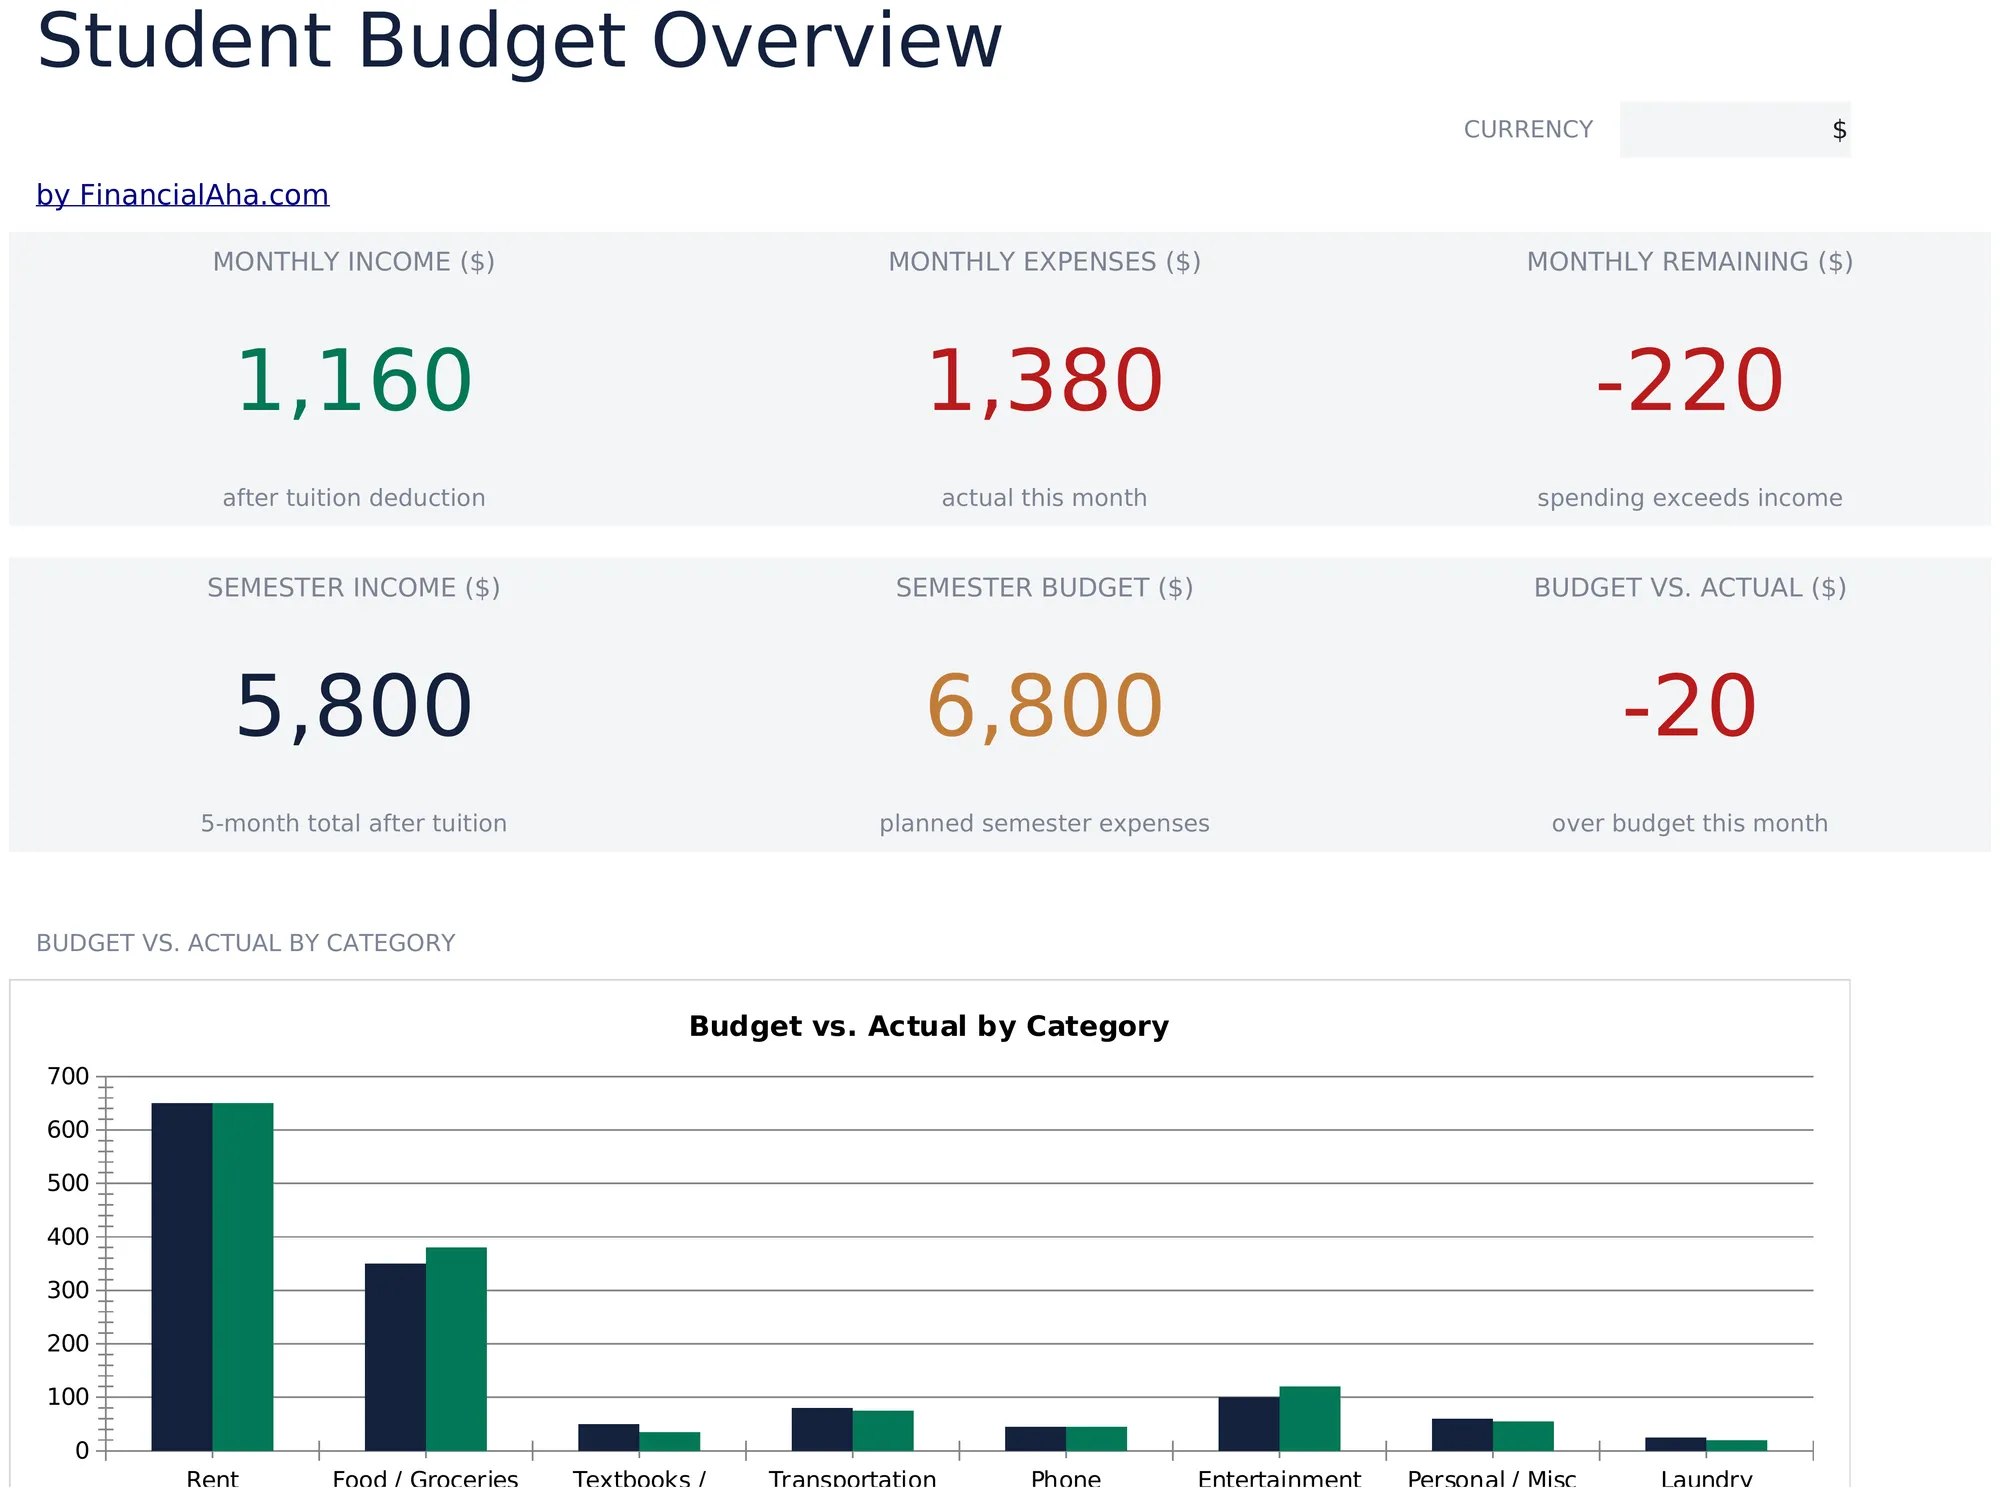Click the 400 y-axis label

pos(68,1237)
